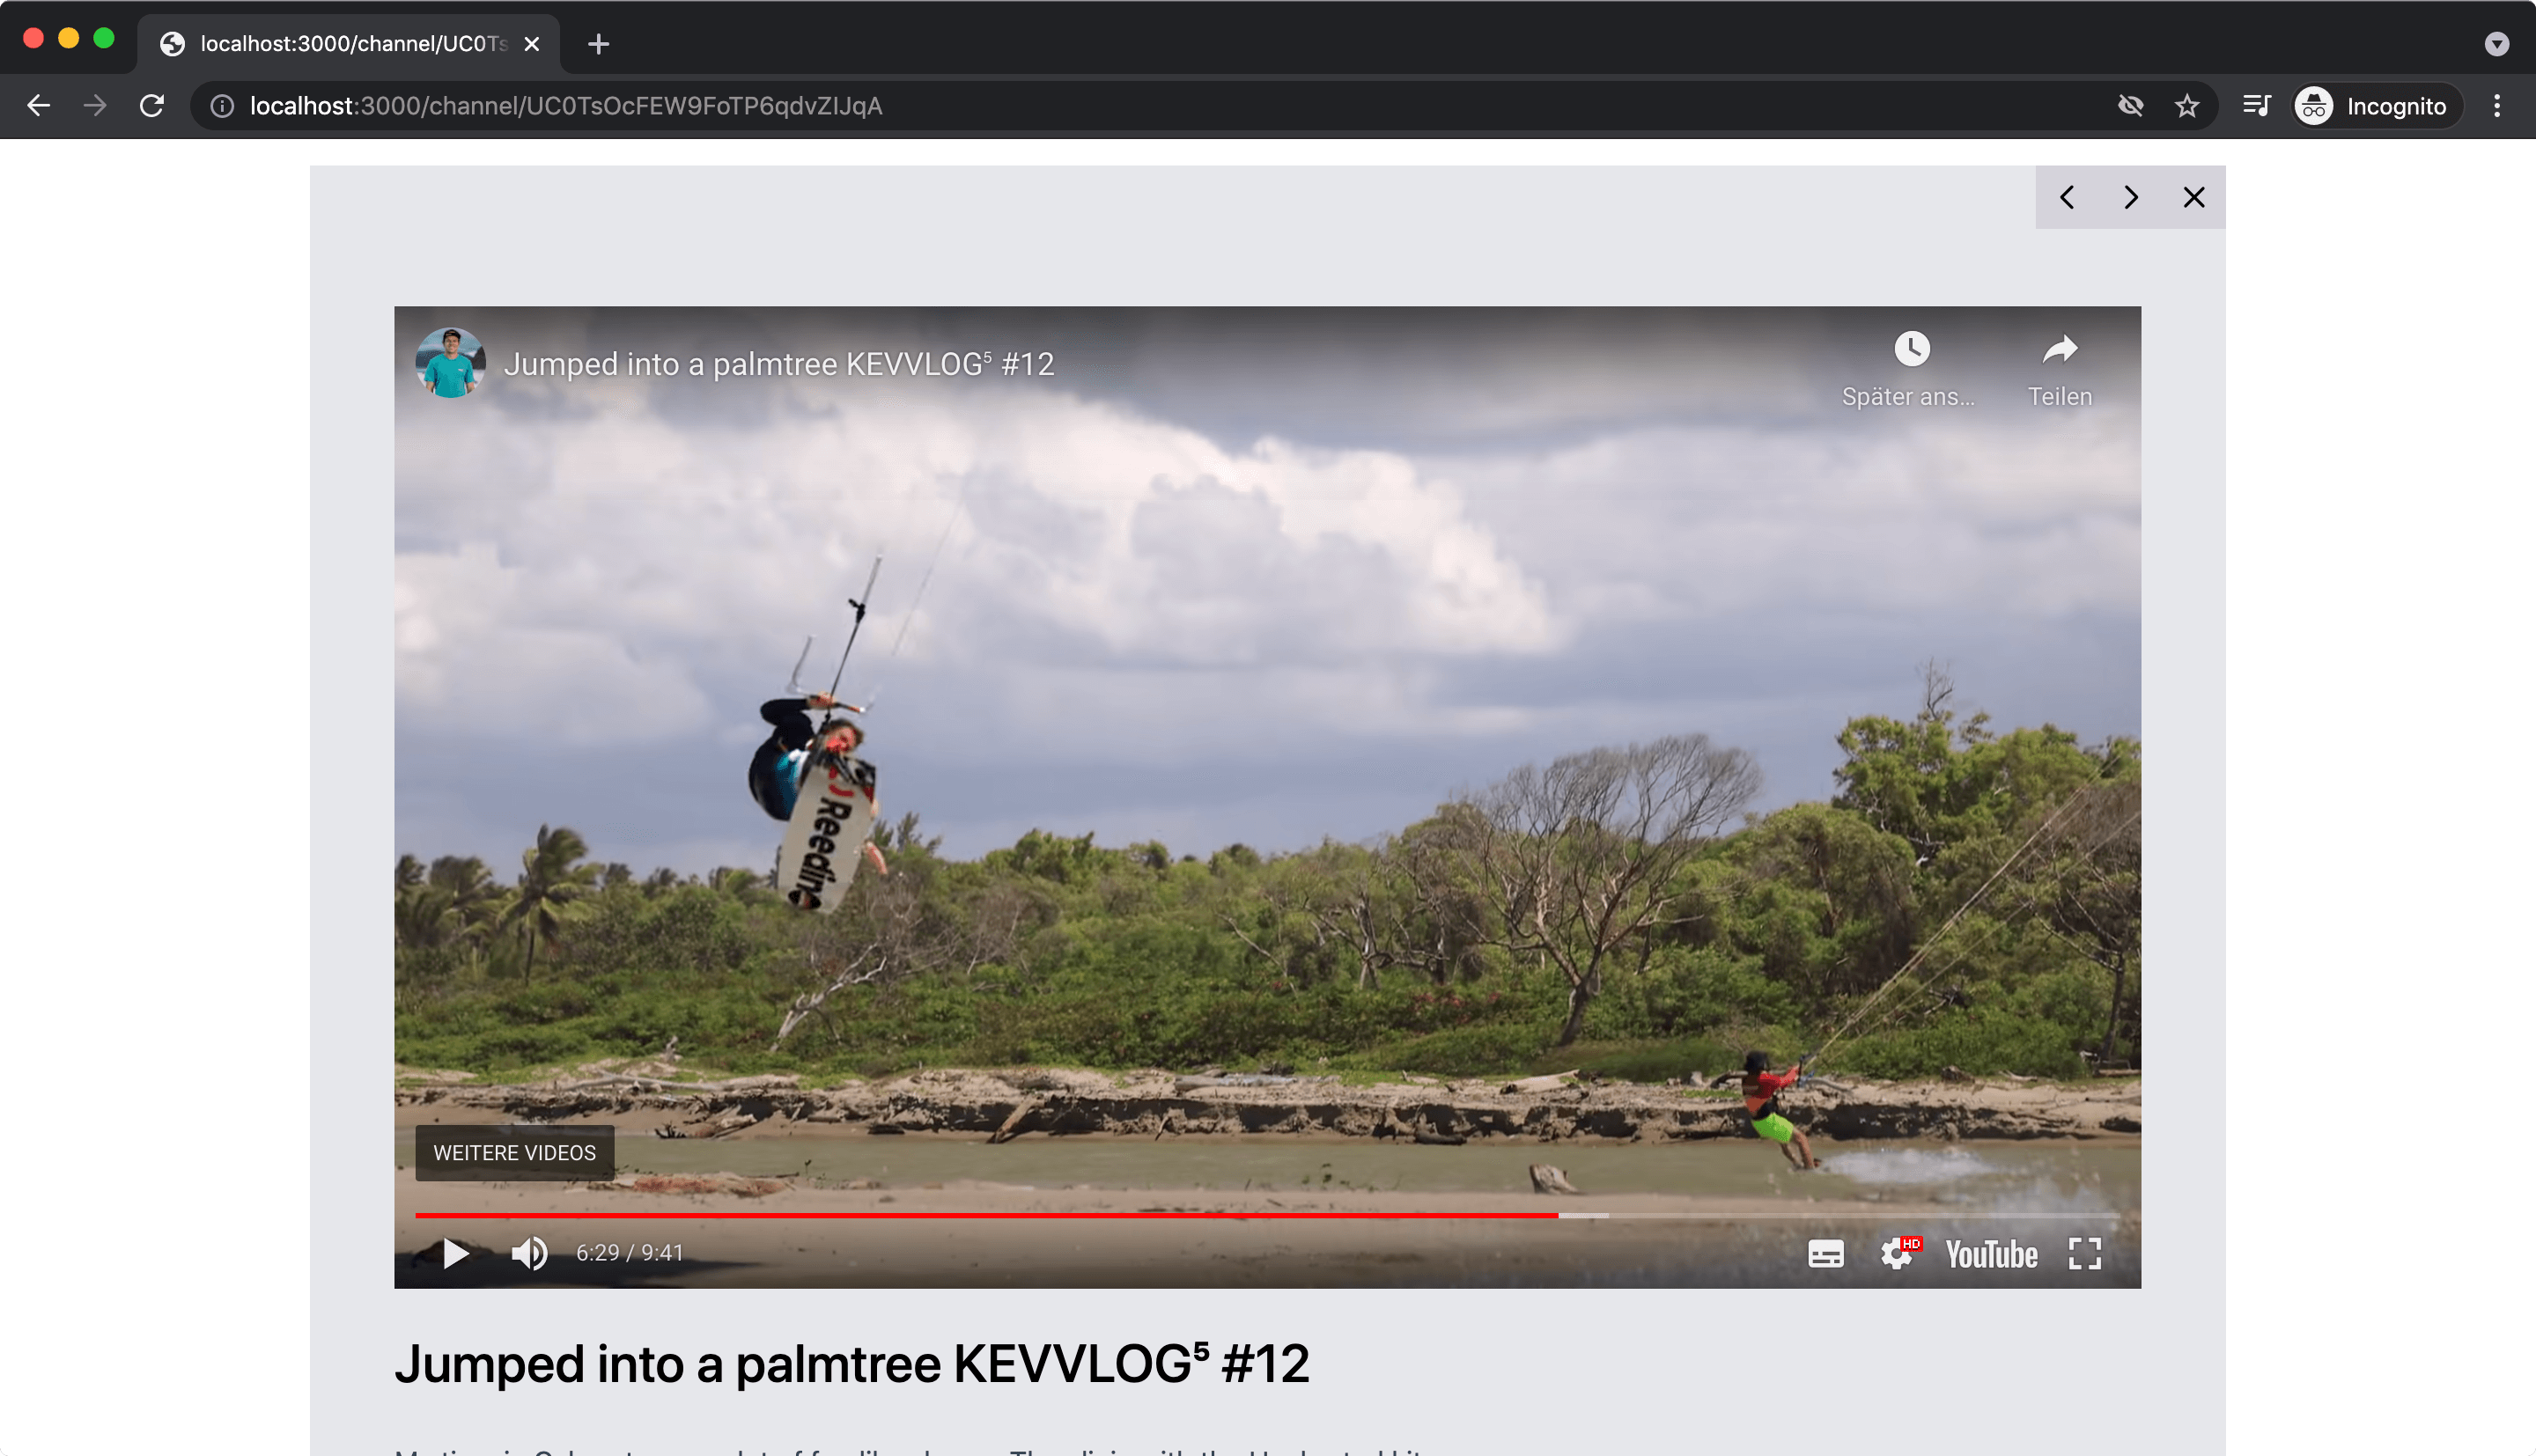Viewport: 2536px width, 1456px height.
Task: Bookmark this page with star icon
Action: click(2187, 106)
